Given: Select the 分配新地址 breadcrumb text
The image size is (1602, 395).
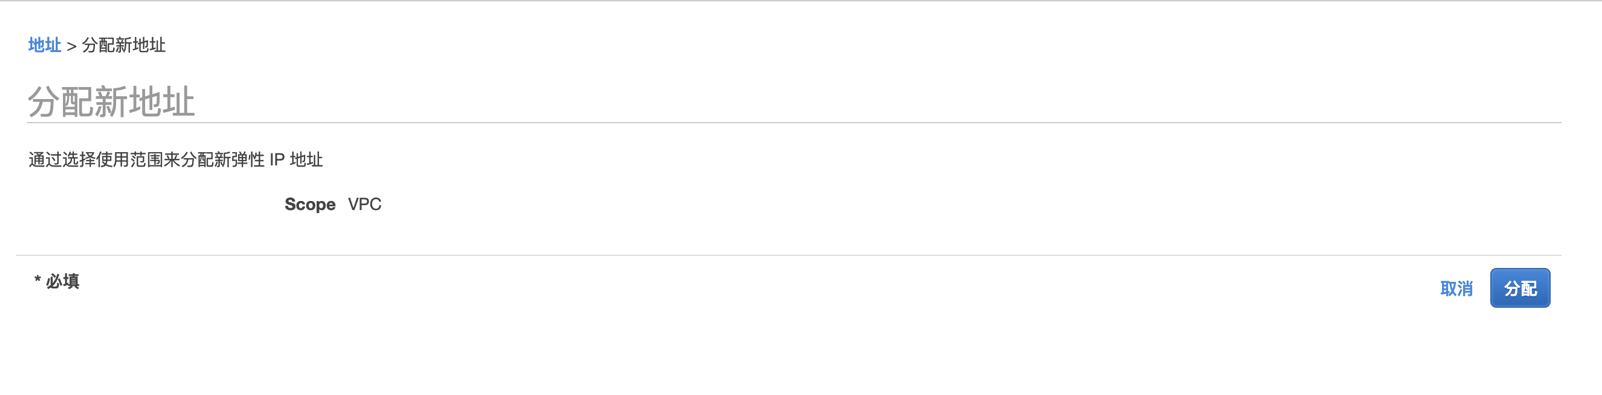Looking at the screenshot, I should pyautogui.click(x=124, y=45).
